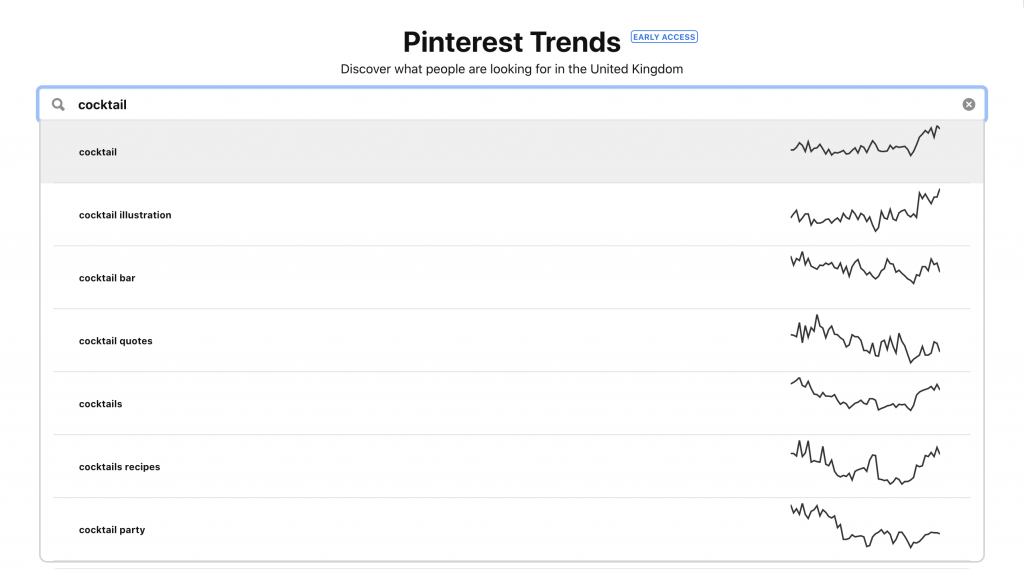Click the trend sparkline in the cocktail row
This screenshot has height=569, width=1024.
click(865, 141)
